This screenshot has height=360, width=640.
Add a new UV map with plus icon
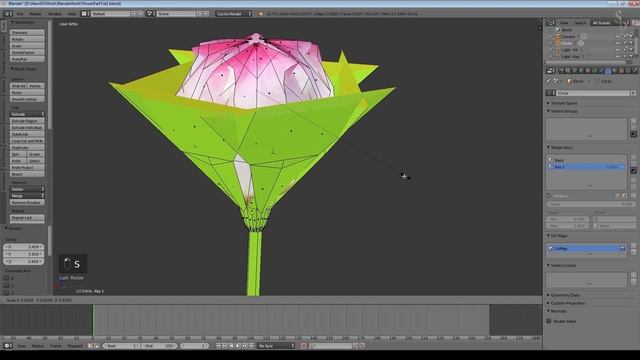coord(633,246)
